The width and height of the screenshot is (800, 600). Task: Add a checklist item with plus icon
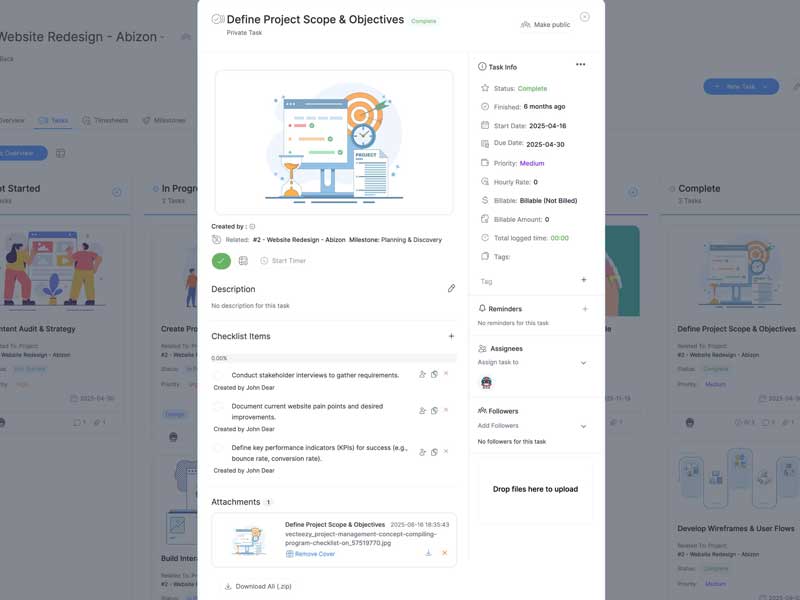tap(451, 336)
